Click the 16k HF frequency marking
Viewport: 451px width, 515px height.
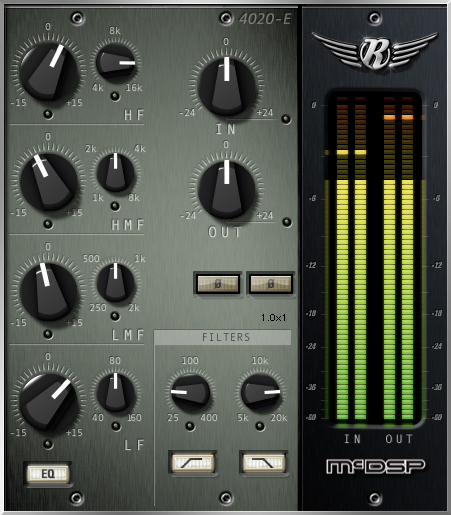134,88
